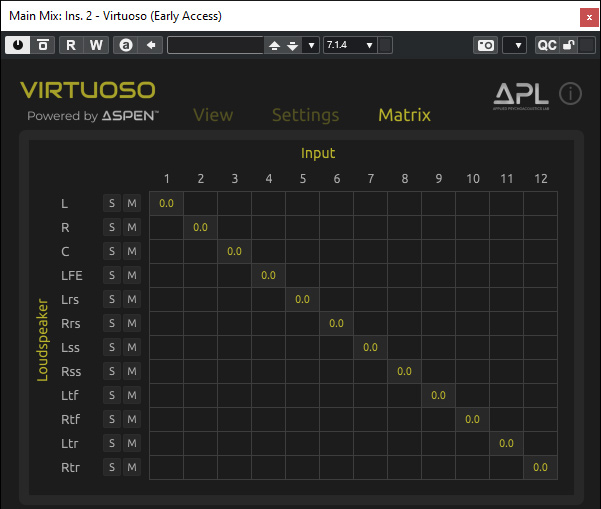Click the A/B settings compare icon

coord(125,45)
